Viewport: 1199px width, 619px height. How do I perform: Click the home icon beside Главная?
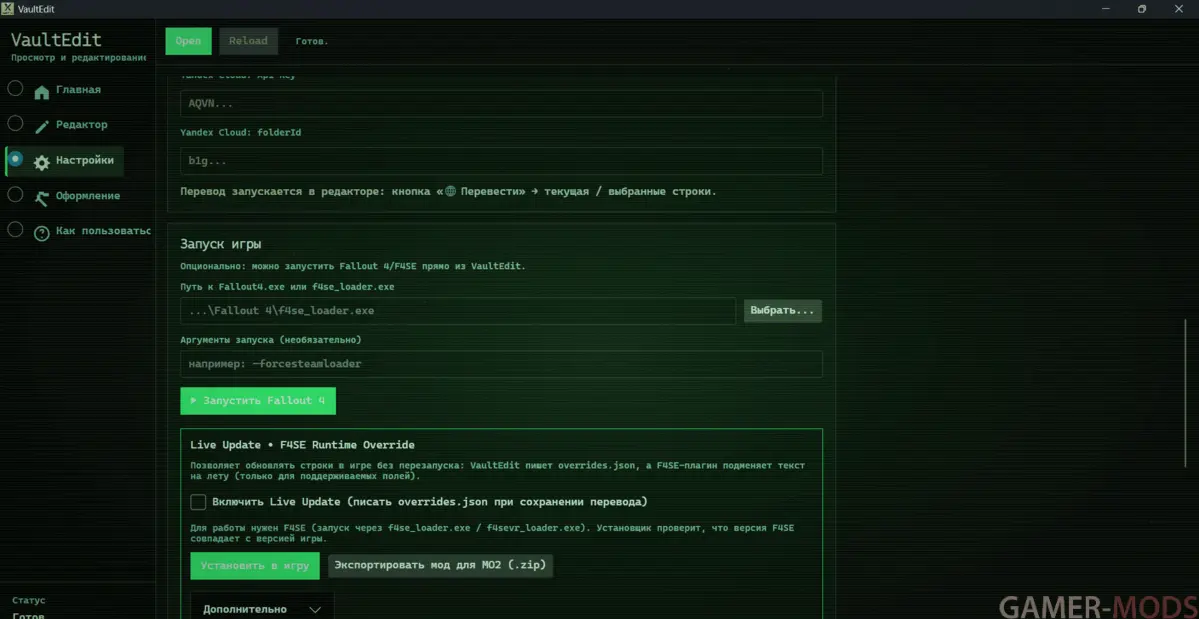tap(41, 92)
